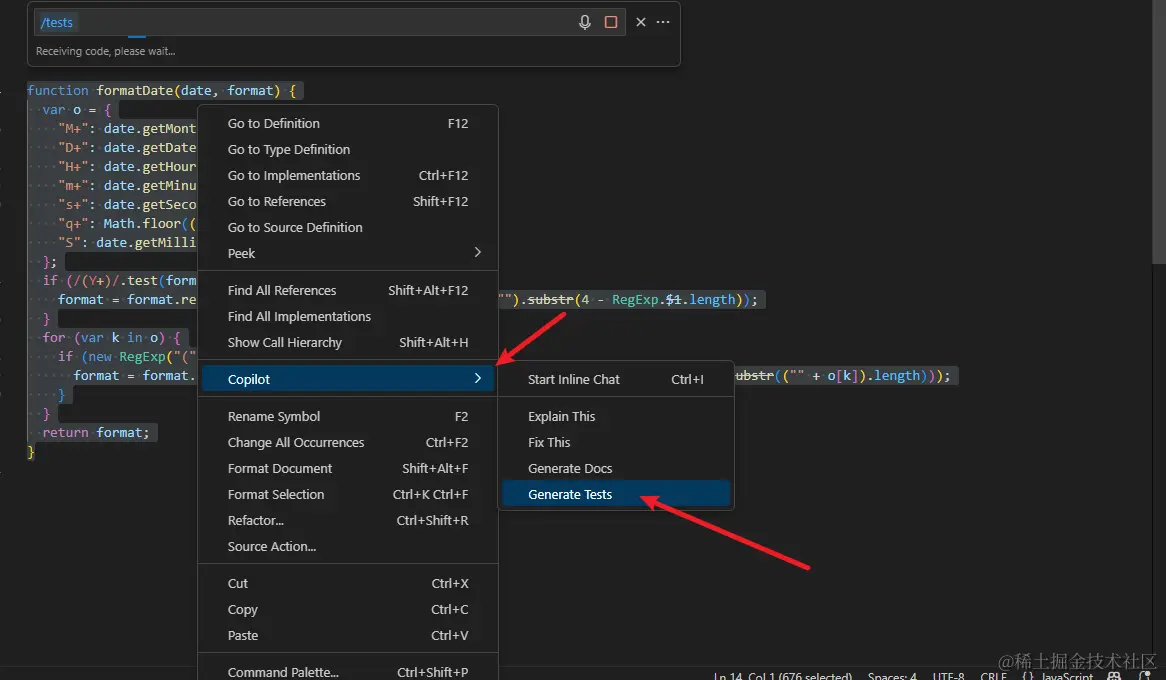Select Explain This in Copilot submenu
Image resolution: width=1166 pixels, height=680 pixels.
coord(616,417)
